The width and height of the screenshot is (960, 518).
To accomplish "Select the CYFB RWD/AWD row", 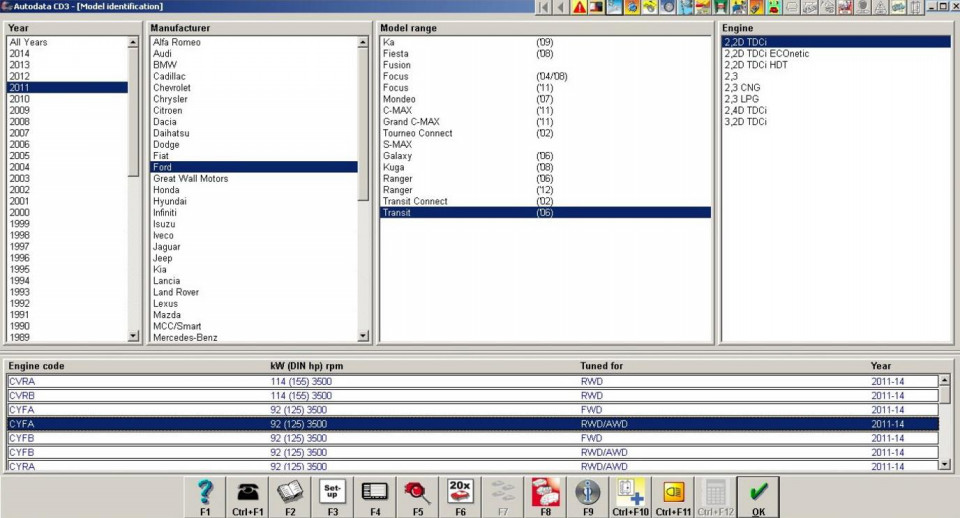I will 473,452.
